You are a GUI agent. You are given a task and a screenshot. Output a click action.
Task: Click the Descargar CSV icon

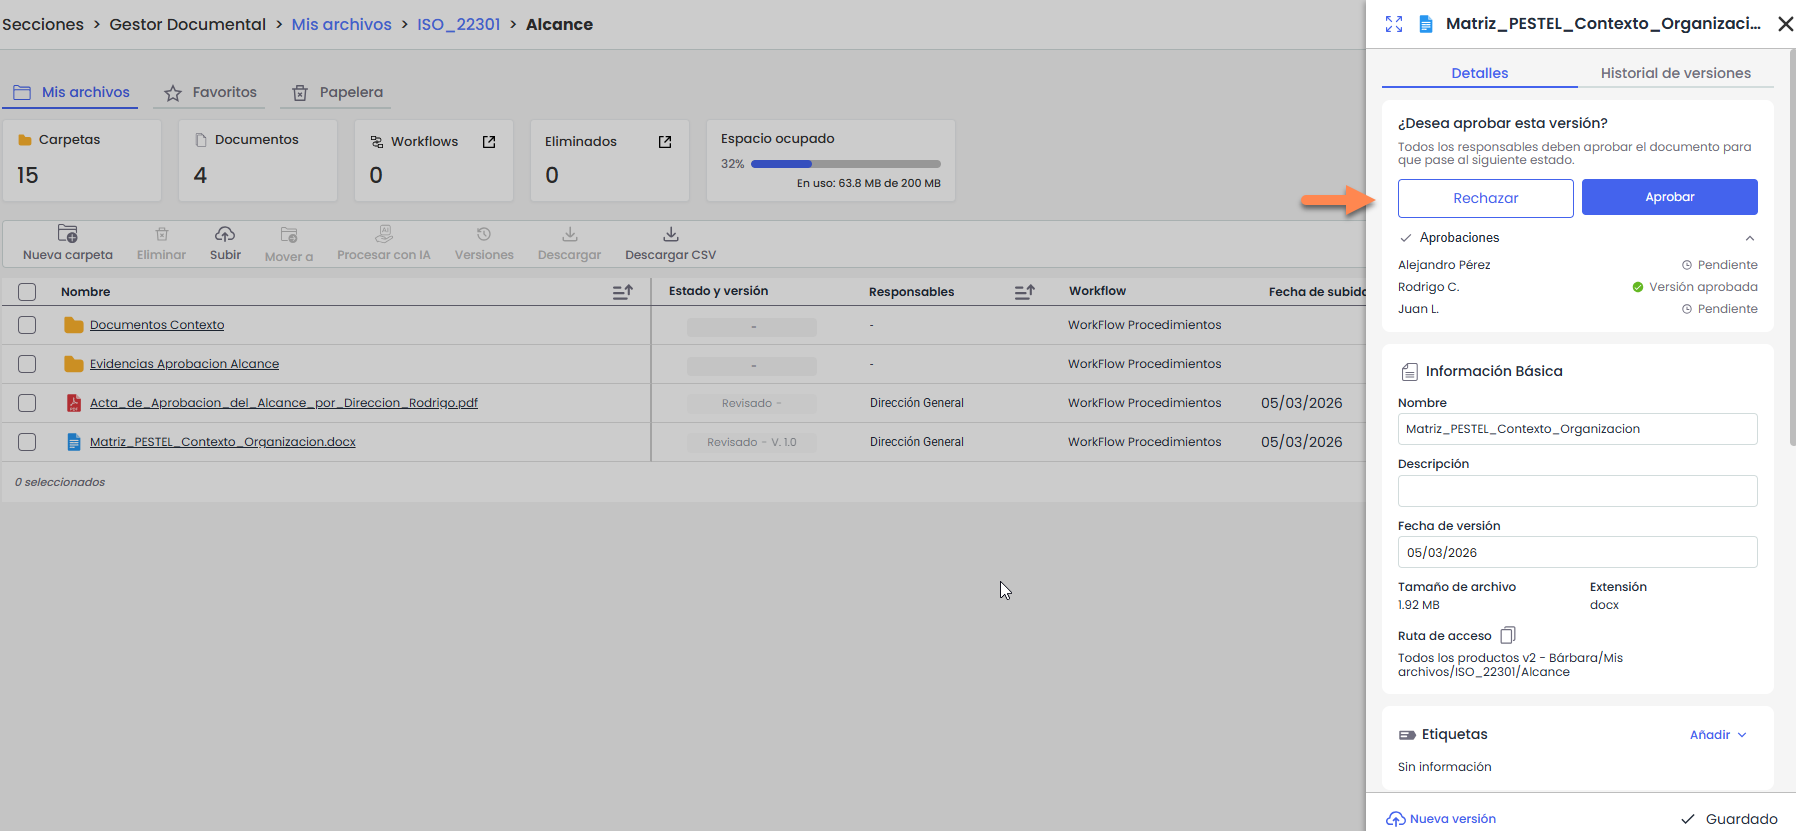pyautogui.click(x=670, y=234)
